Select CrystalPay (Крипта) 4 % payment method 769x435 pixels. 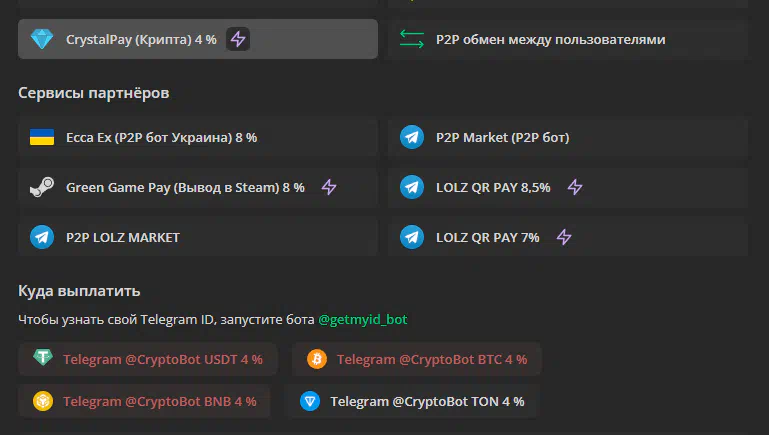198,39
